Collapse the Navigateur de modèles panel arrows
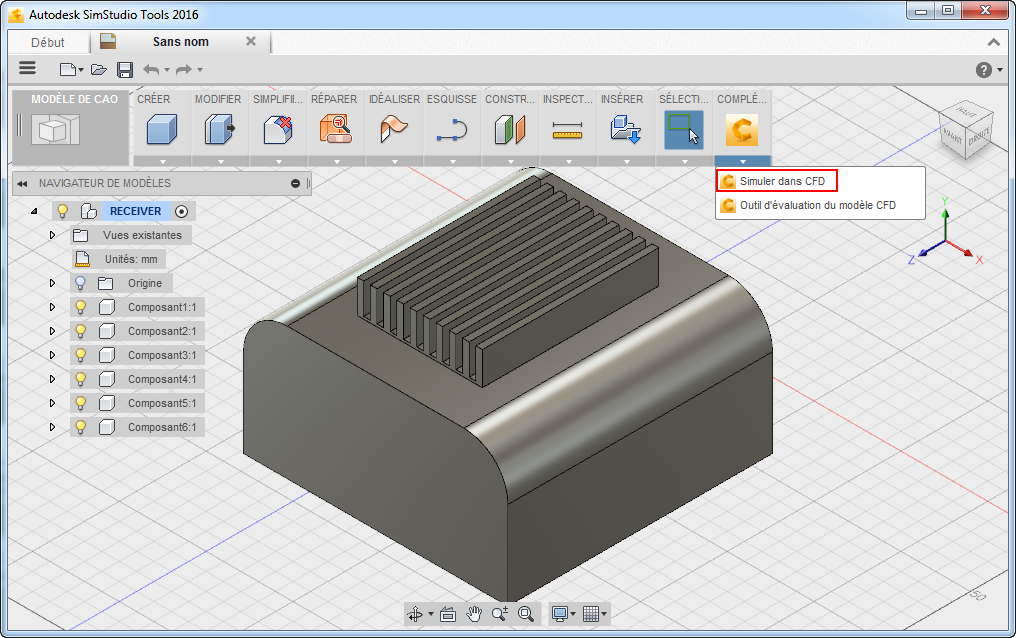The height and width of the screenshot is (638, 1016). [22, 183]
